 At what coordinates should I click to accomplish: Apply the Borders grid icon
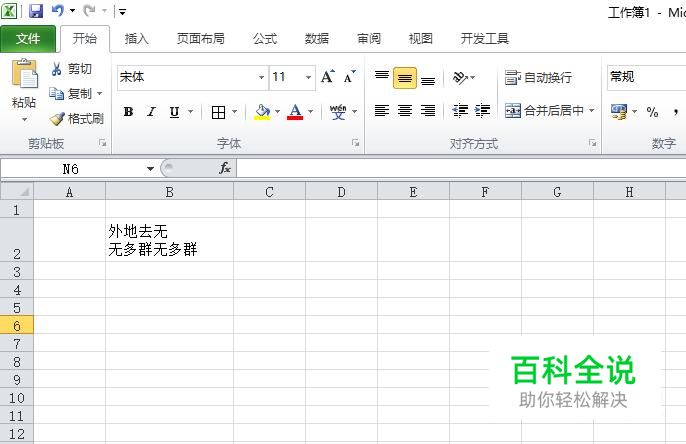tap(218, 112)
